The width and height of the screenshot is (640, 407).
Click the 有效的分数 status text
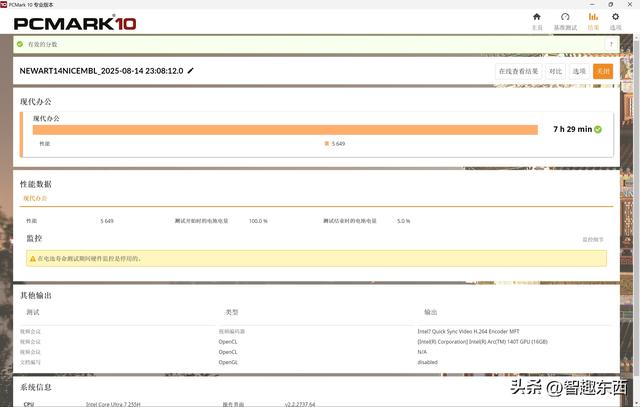[42, 44]
